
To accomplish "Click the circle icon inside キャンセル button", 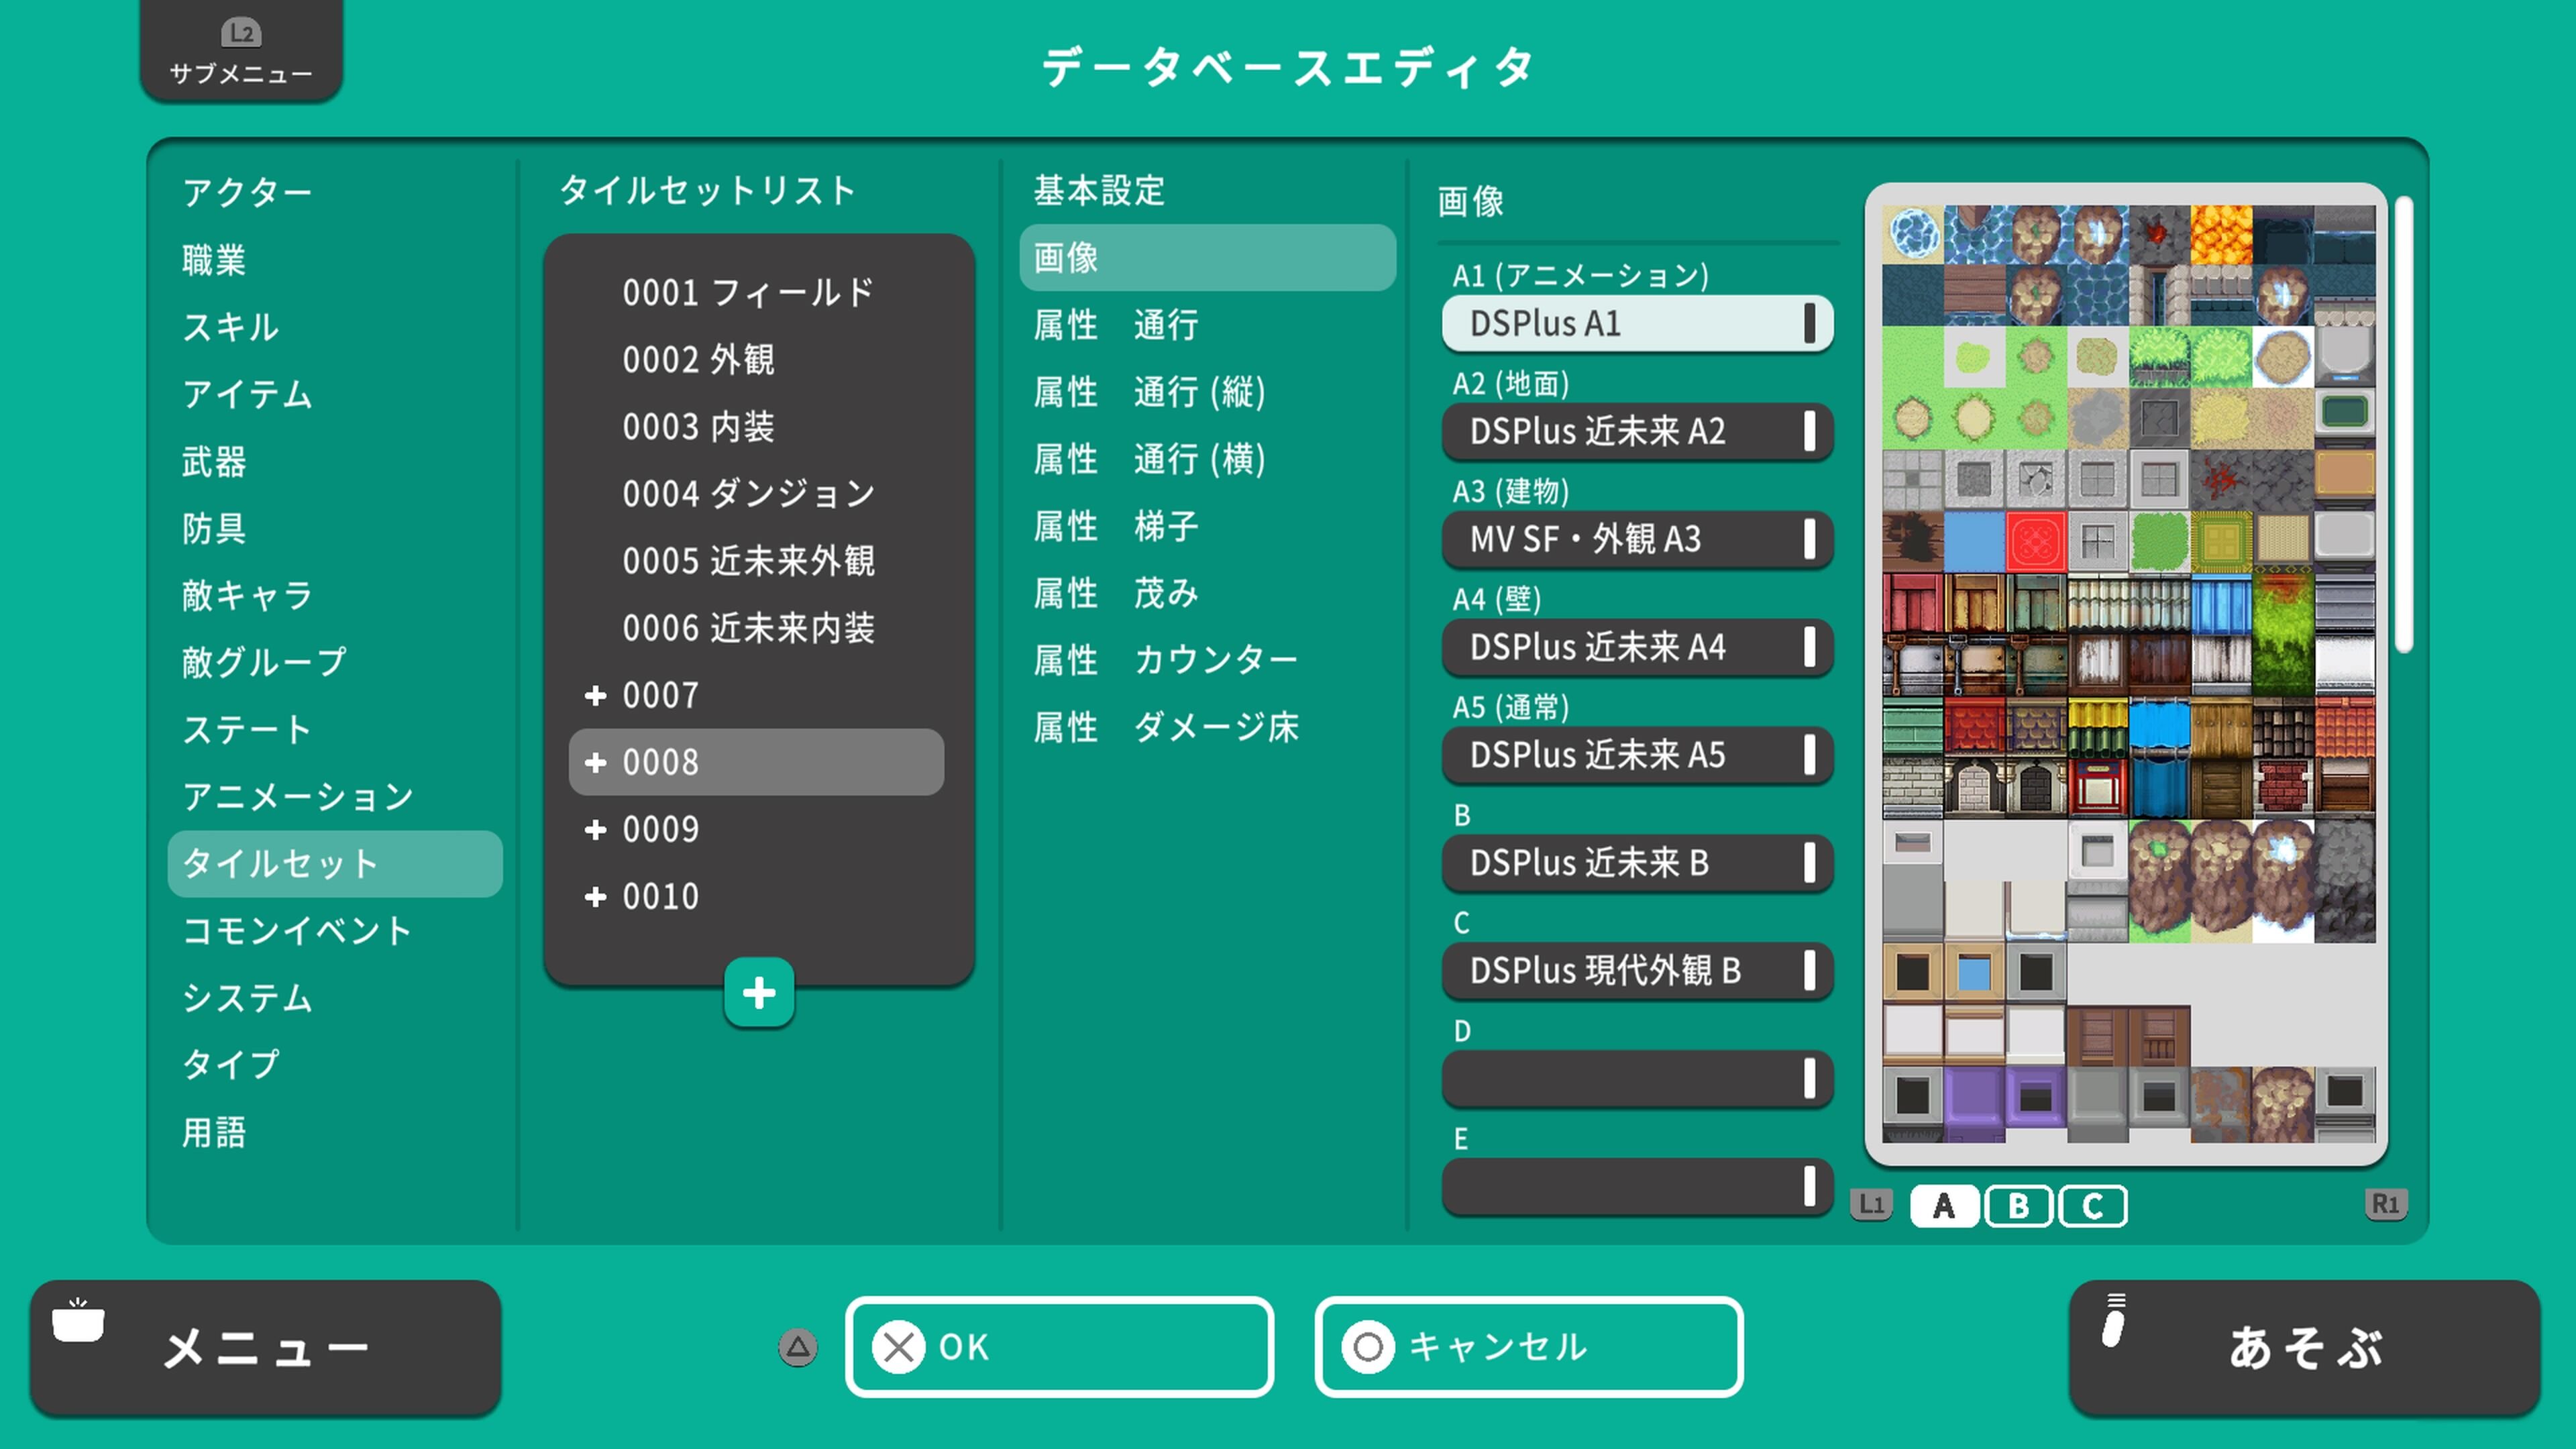I will click(x=1367, y=1347).
